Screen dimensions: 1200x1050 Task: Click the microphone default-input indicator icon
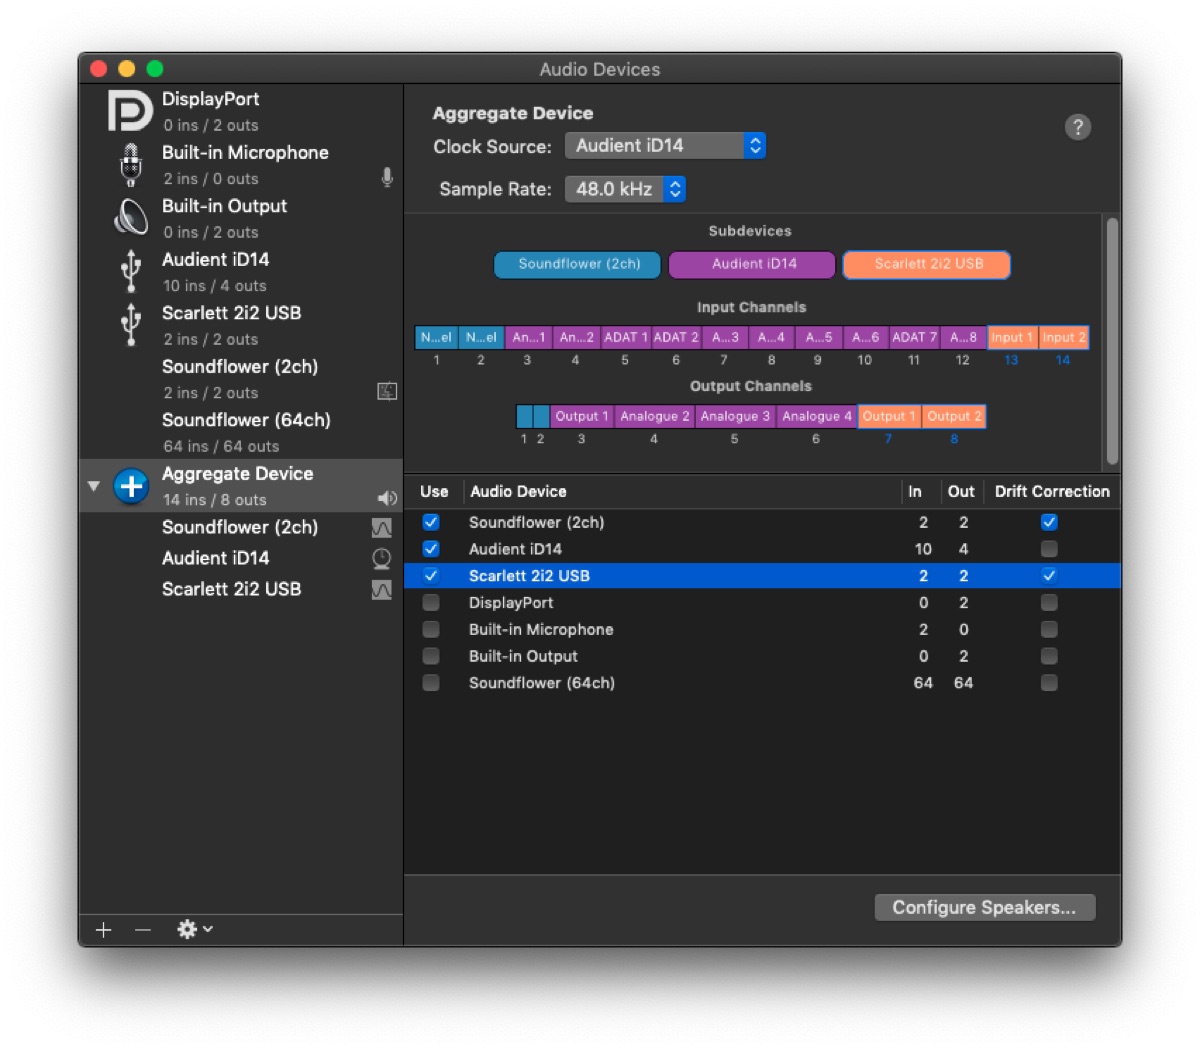click(387, 178)
